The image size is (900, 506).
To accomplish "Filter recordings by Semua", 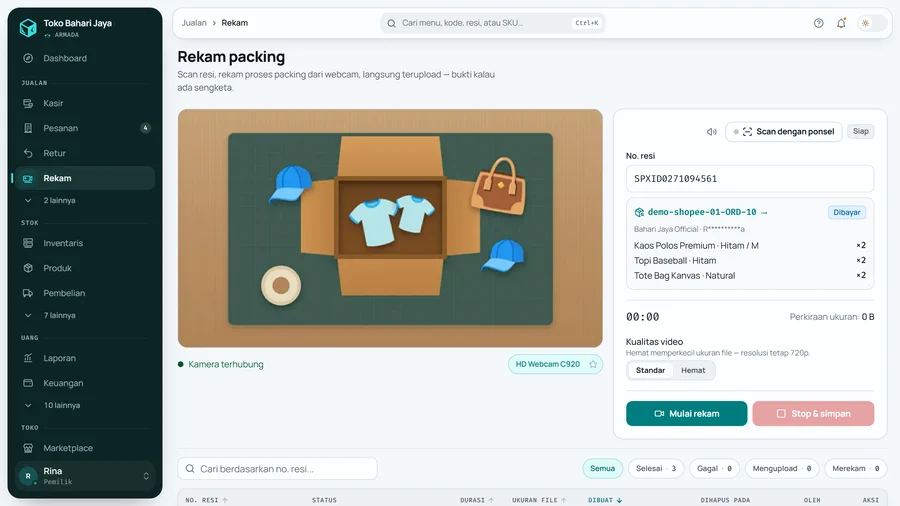I will (603, 469).
